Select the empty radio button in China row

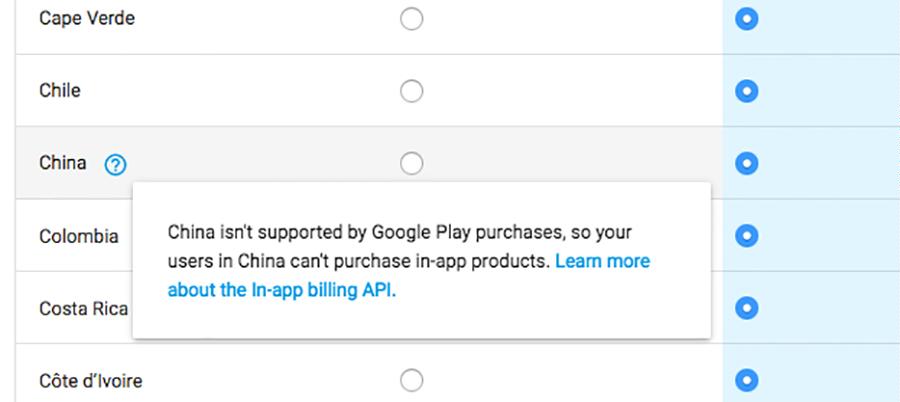(x=412, y=164)
